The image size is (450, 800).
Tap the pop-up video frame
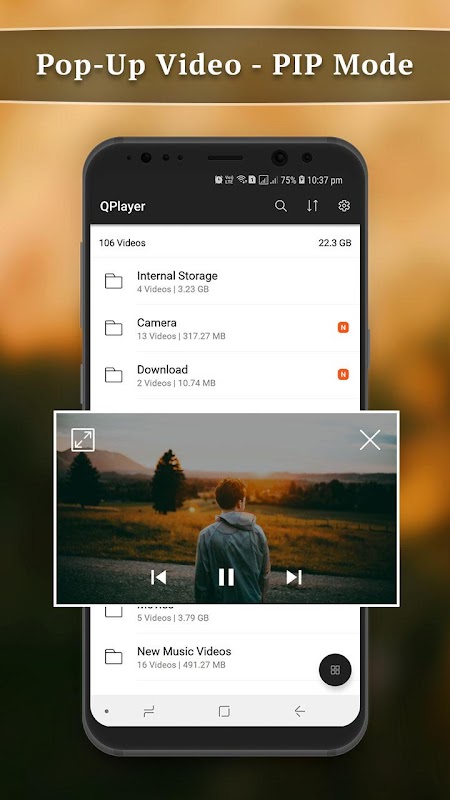click(226, 508)
